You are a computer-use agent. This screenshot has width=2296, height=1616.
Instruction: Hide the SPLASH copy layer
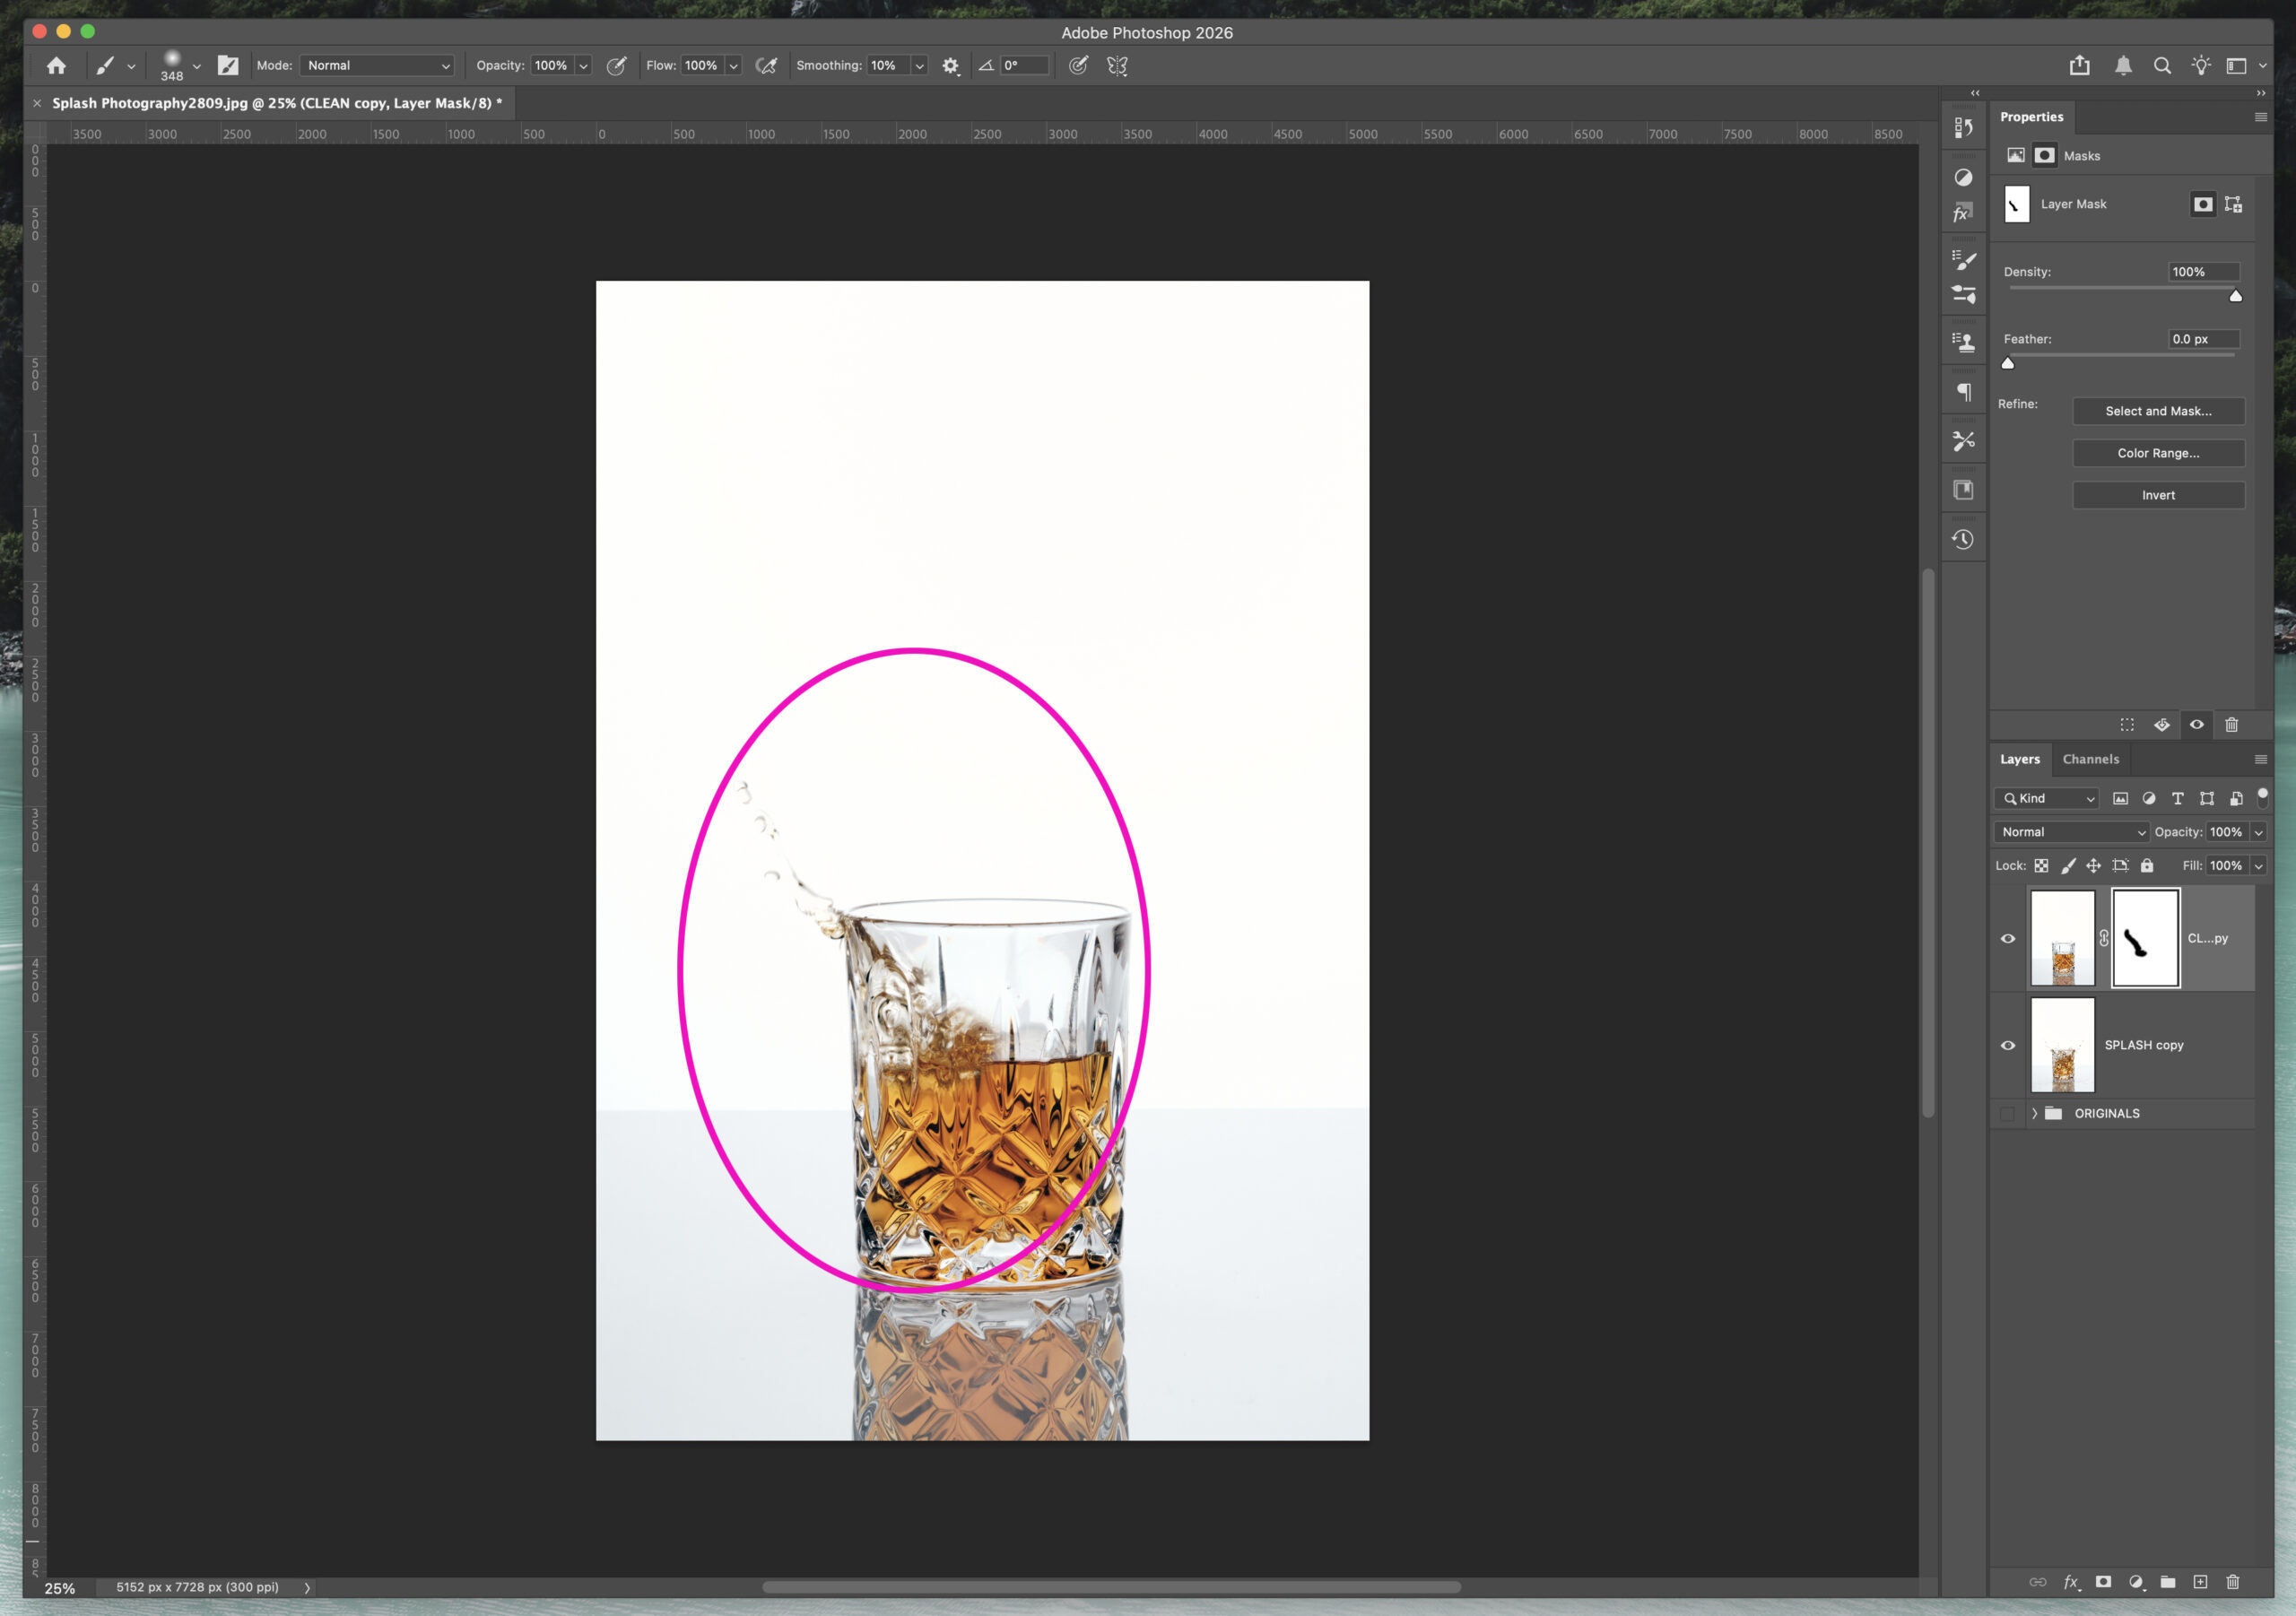2008,1045
